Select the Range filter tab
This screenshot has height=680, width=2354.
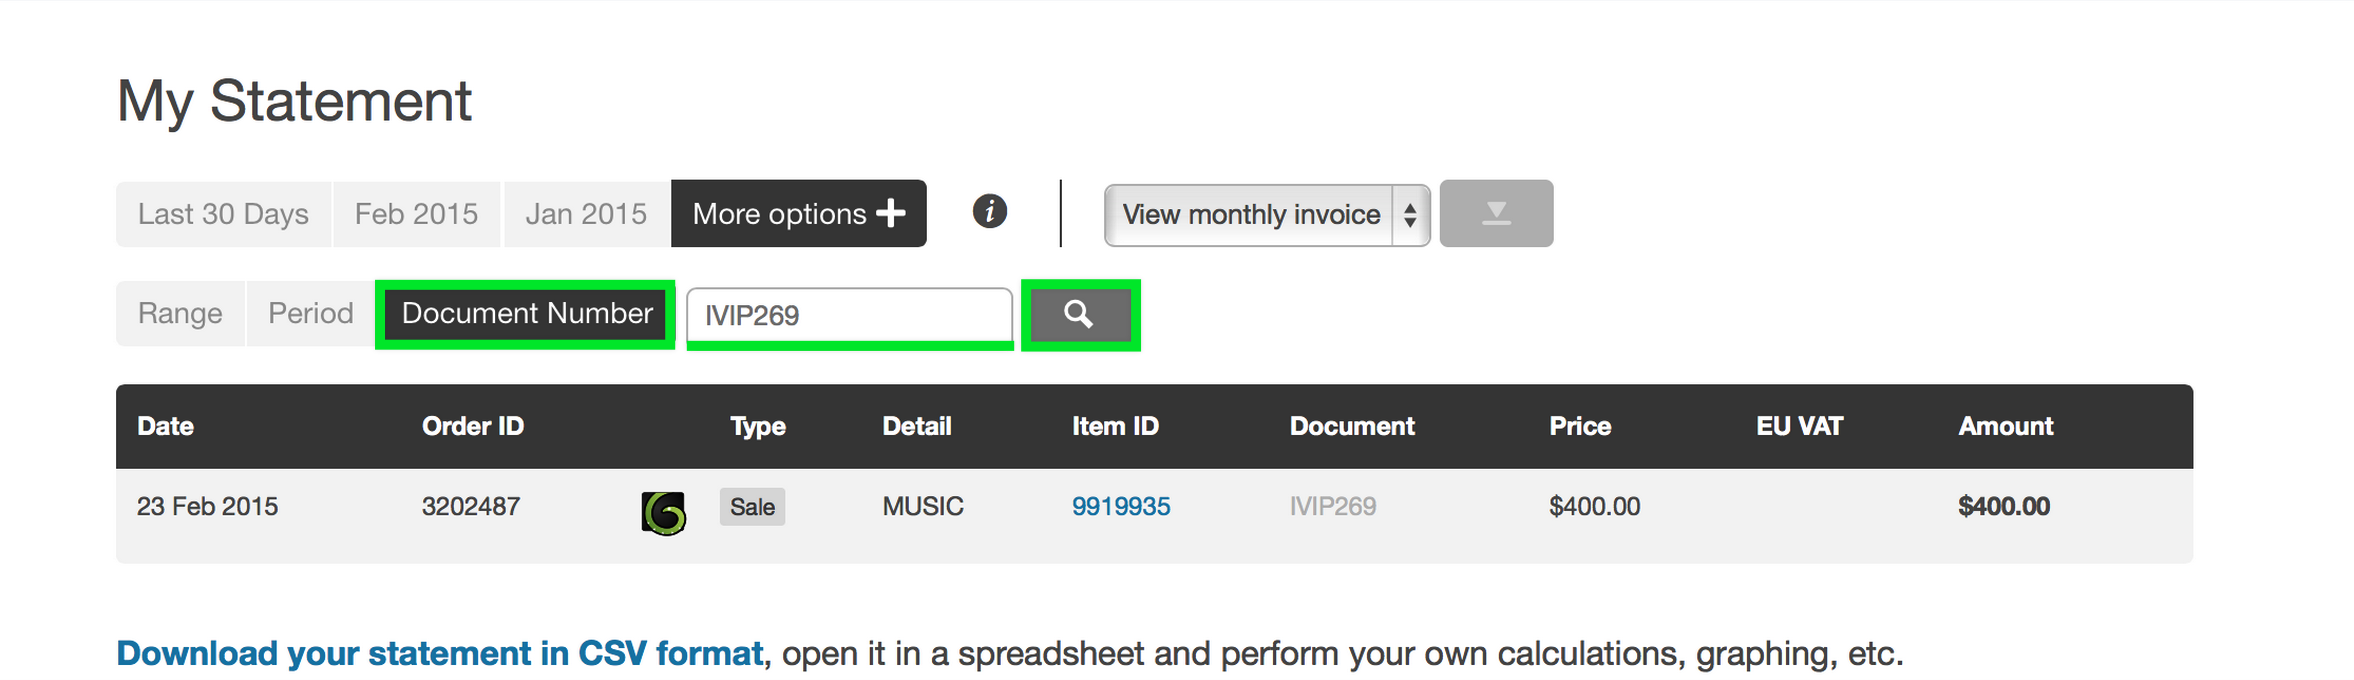179,313
